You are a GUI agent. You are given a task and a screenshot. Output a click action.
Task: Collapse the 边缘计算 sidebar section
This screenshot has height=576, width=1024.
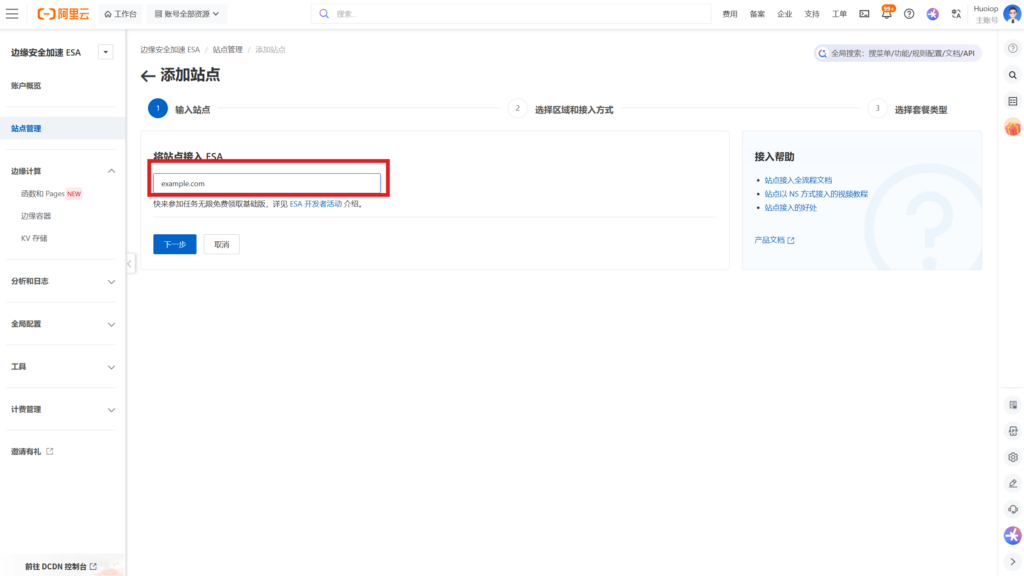tap(111, 172)
